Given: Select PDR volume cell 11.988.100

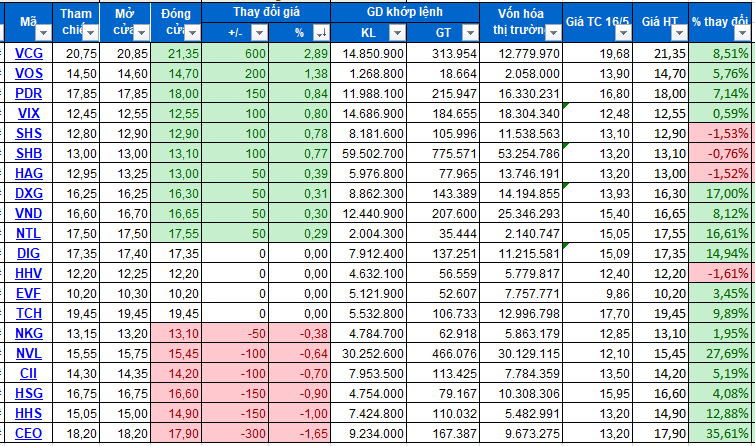Looking at the screenshot, I should [x=368, y=94].
